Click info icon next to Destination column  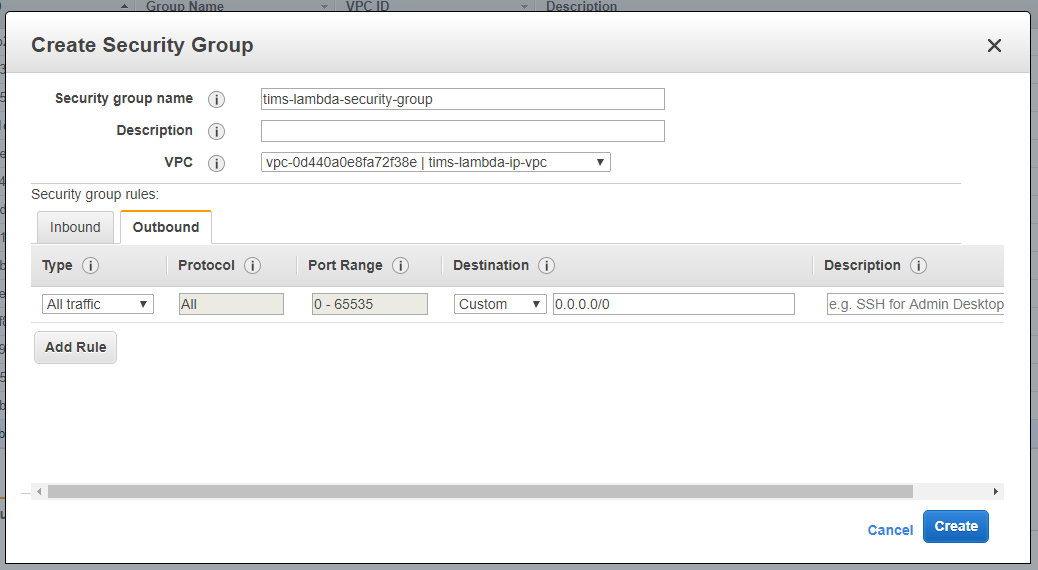[x=546, y=265]
